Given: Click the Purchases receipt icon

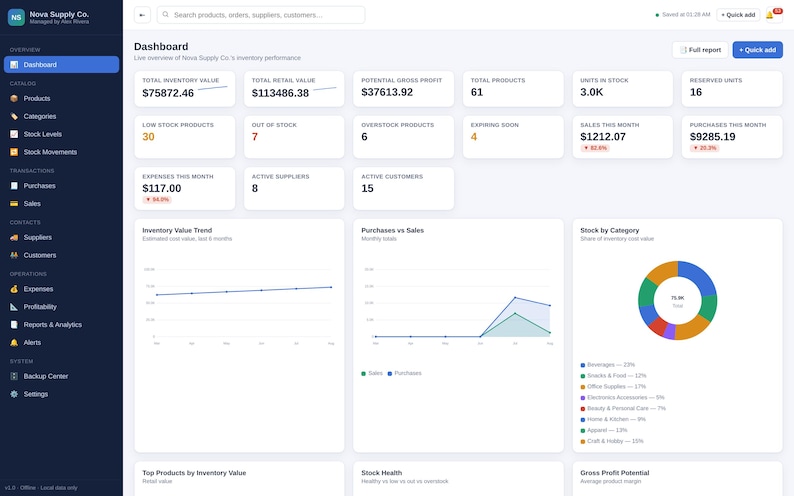Looking at the screenshot, I should click(14, 186).
